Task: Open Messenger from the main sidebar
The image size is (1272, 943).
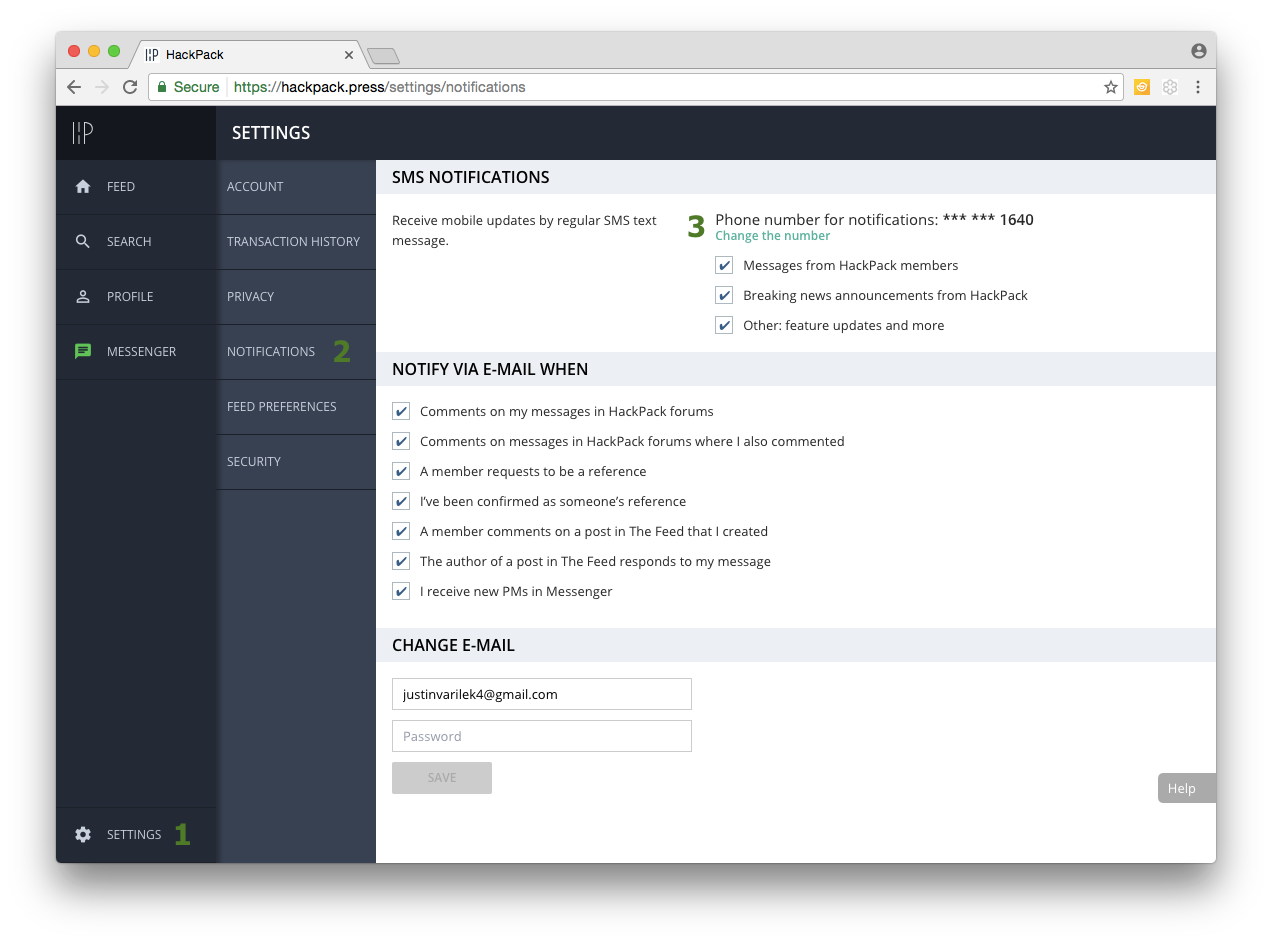Action: [x=136, y=352]
